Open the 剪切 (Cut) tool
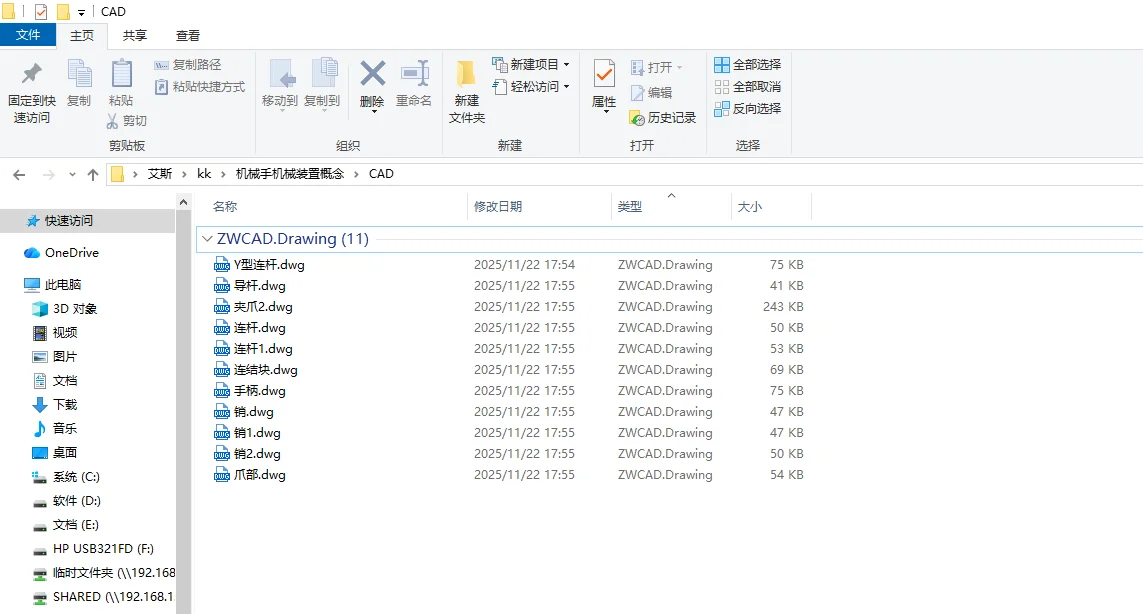The image size is (1143, 614). tap(129, 120)
